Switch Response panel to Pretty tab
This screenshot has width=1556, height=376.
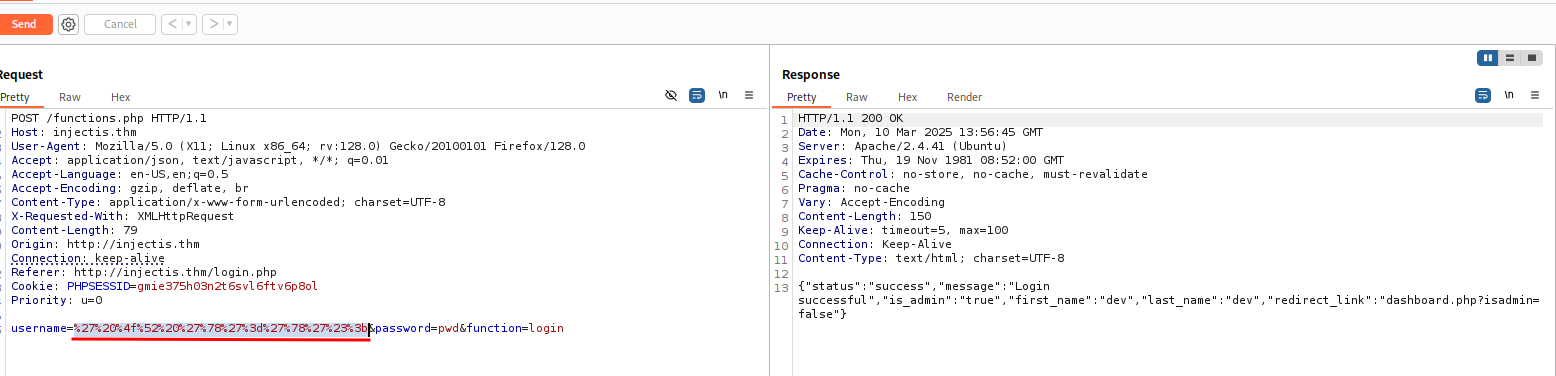(801, 97)
